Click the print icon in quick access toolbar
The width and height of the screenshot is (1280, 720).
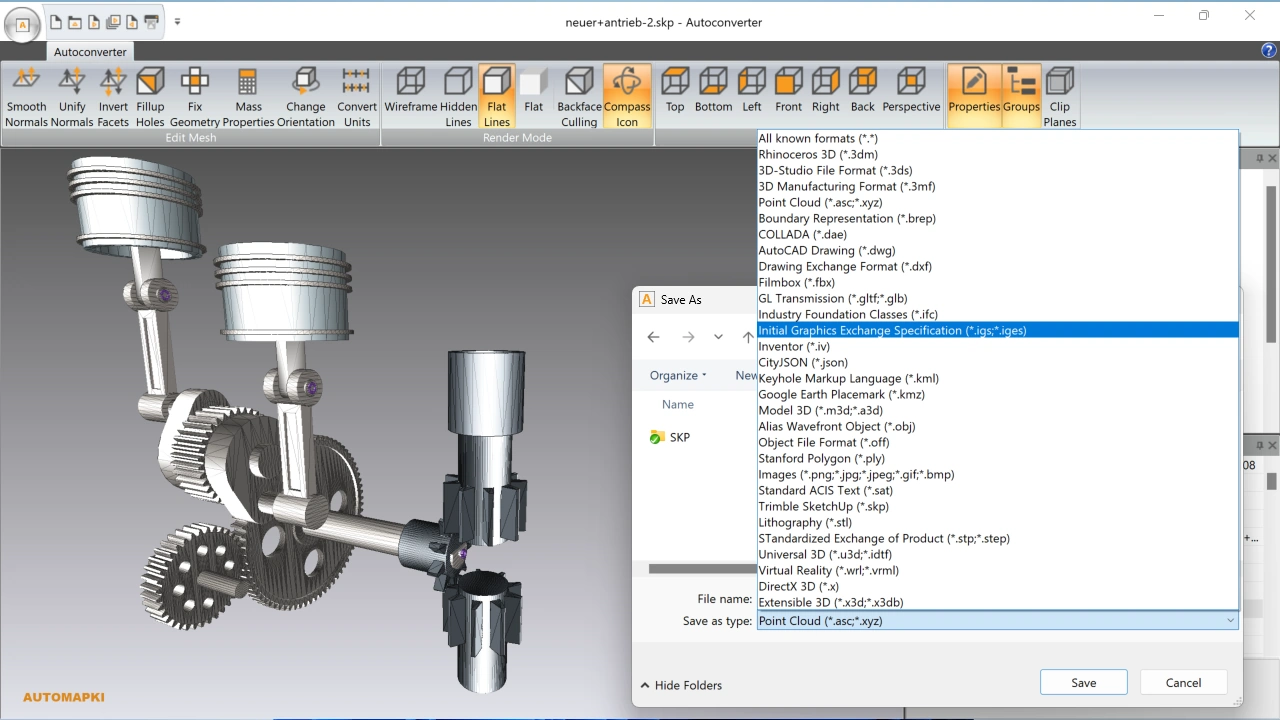151,21
